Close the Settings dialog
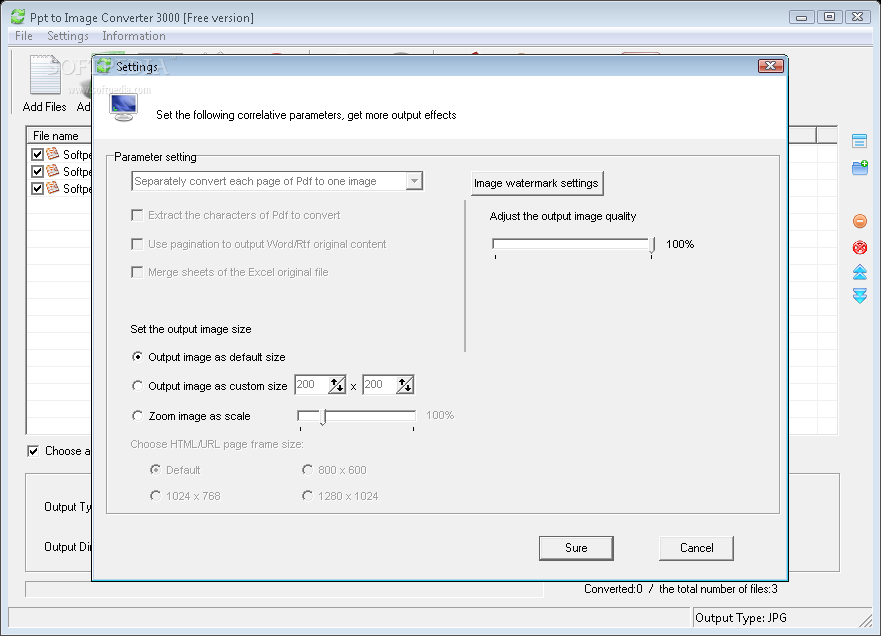This screenshot has width=881, height=636. click(770, 66)
